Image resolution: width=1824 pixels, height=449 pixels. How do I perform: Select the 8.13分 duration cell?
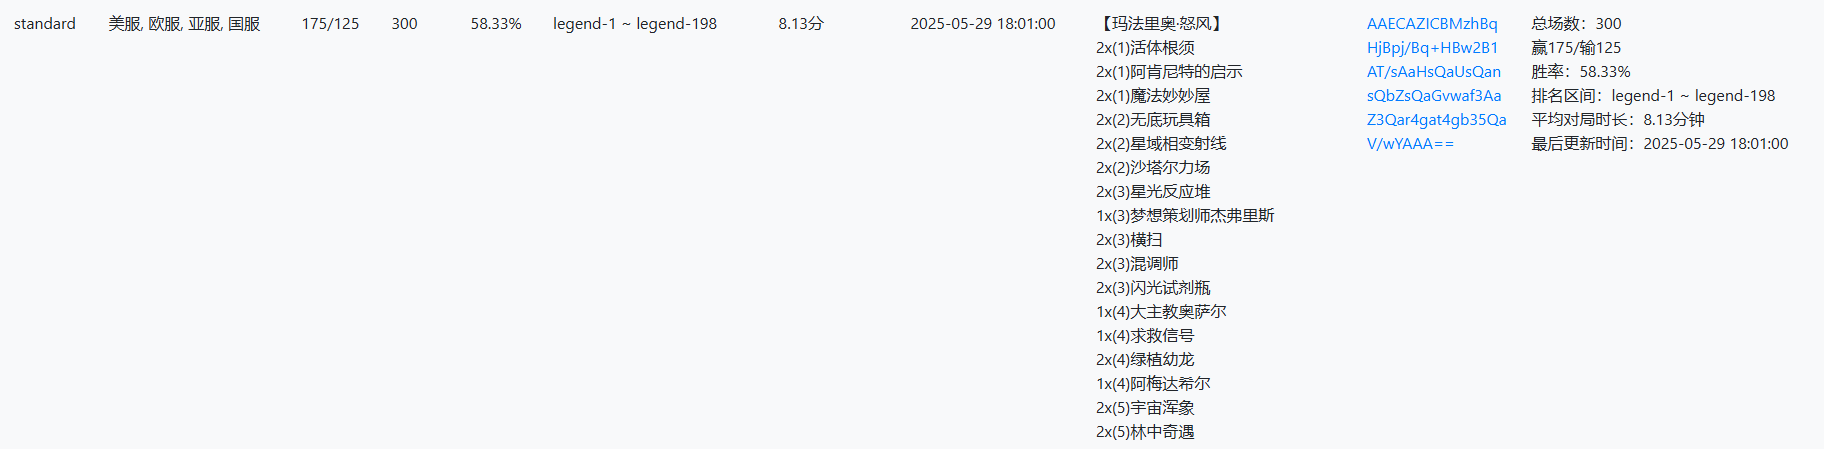point(801,24)
